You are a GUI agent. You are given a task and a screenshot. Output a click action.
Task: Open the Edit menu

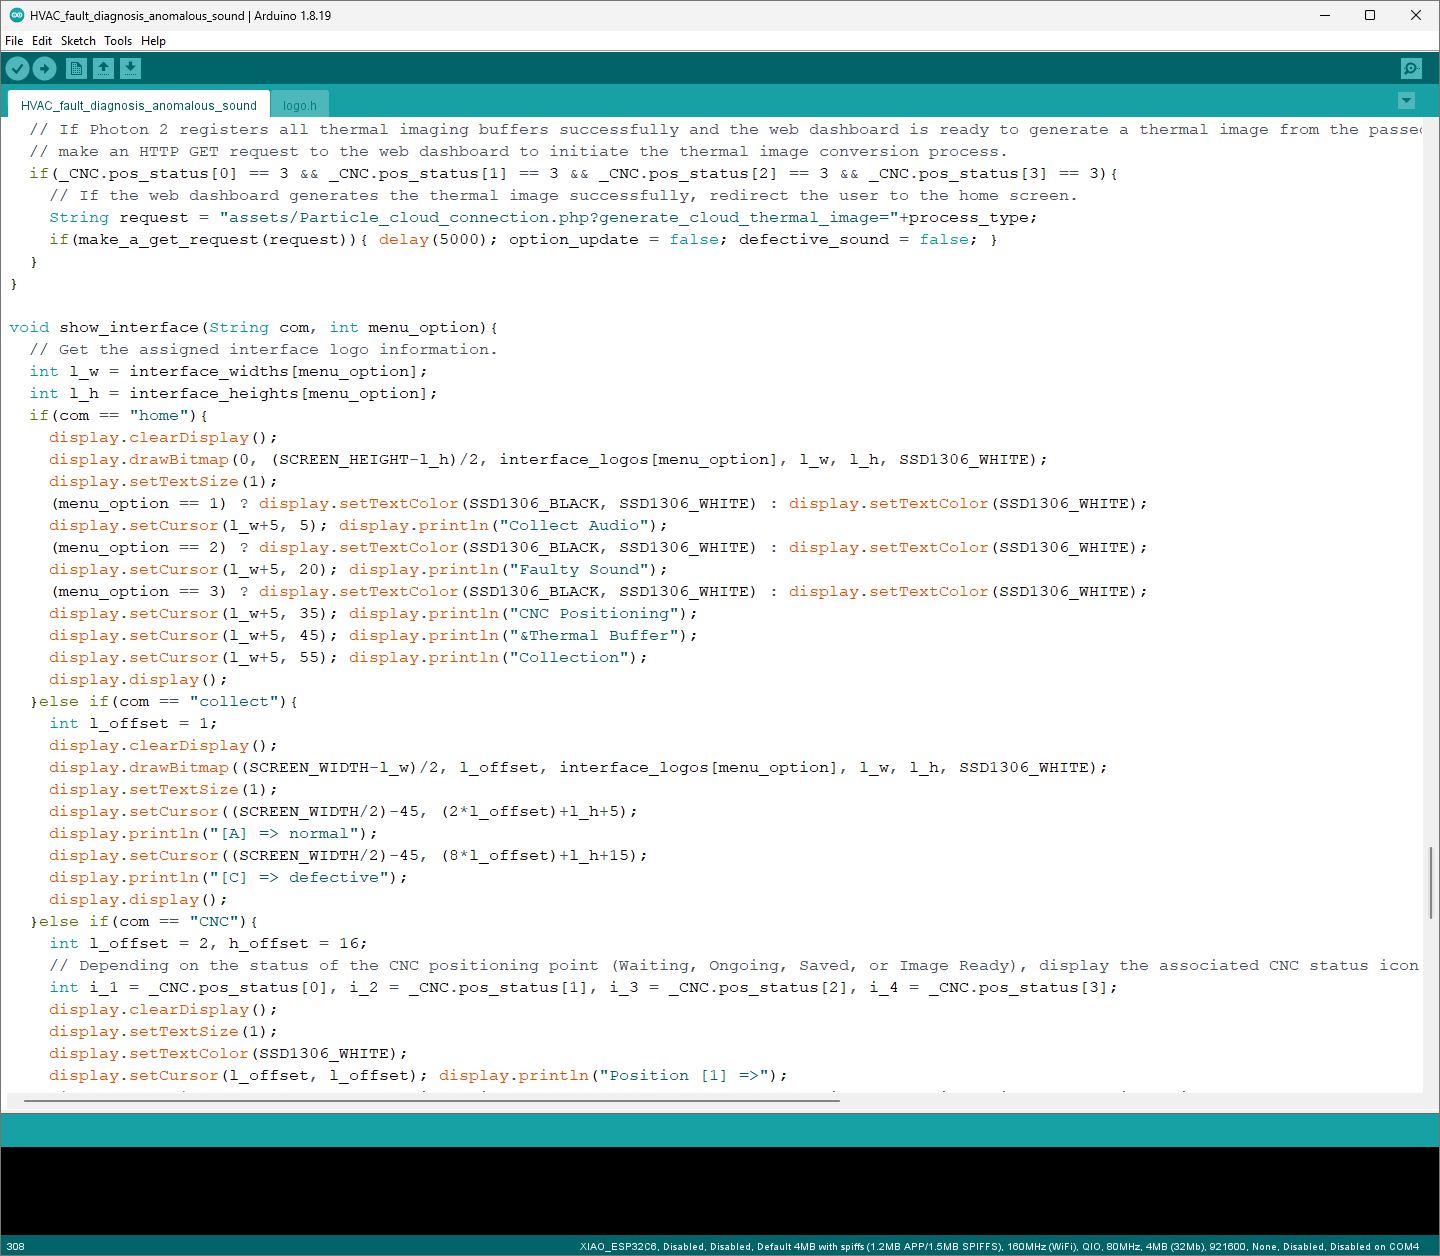click(41, 41)
